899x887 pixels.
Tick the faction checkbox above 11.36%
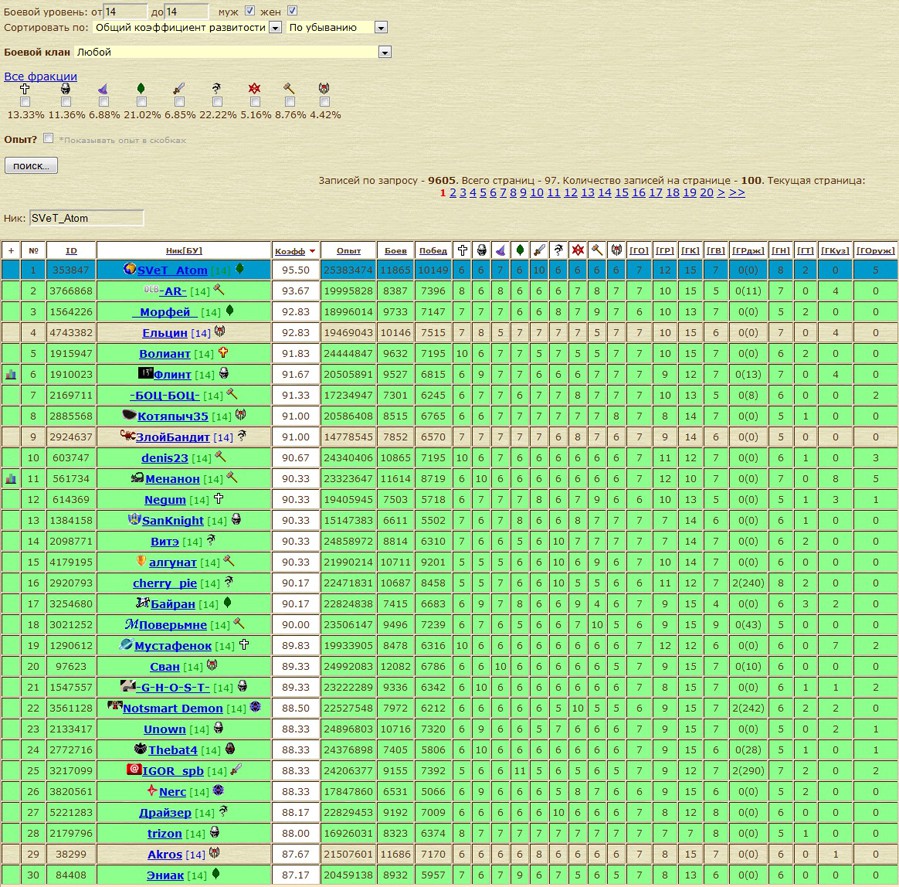point(66,101)
